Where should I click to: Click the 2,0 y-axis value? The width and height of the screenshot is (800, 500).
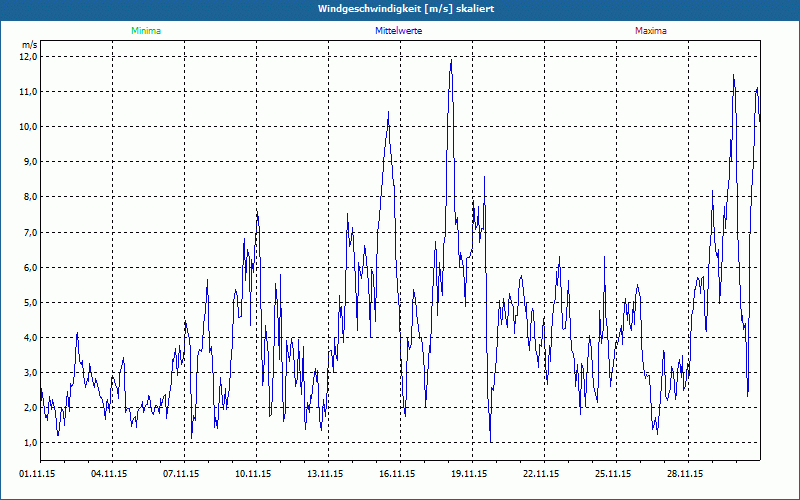(31, 408)
